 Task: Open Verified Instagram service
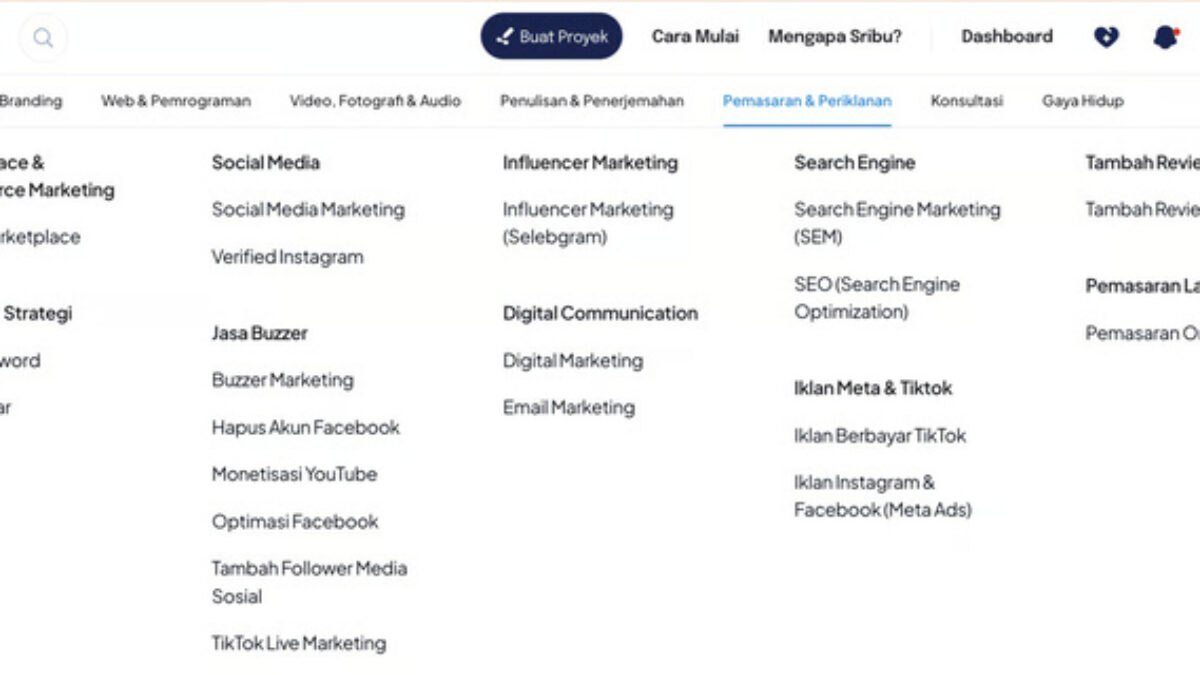coord(287,257)
